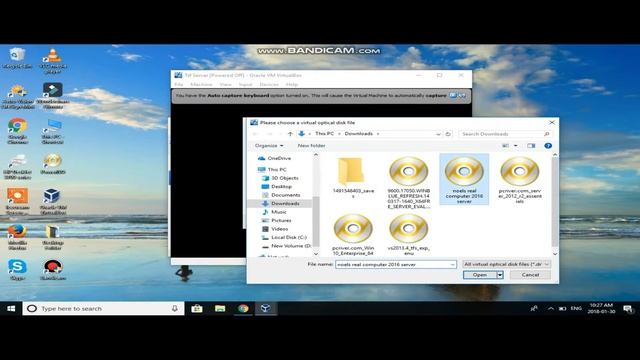The image size is (640, 360).
Task: Switch to VirtualBox in the taskbar
Action: coord(266,309)
